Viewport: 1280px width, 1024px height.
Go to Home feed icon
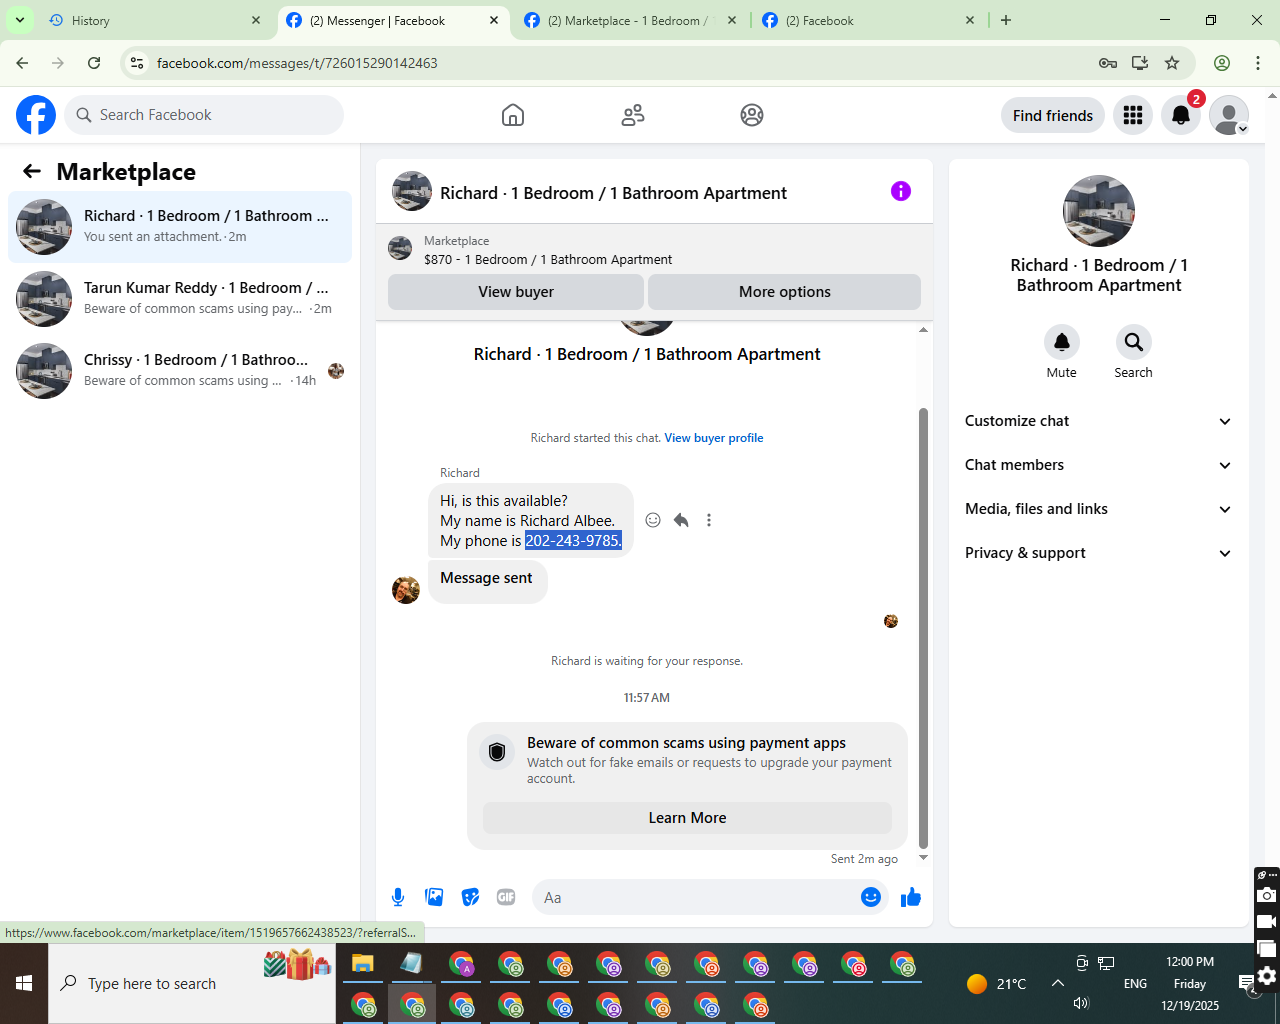(x=513, y=115)
